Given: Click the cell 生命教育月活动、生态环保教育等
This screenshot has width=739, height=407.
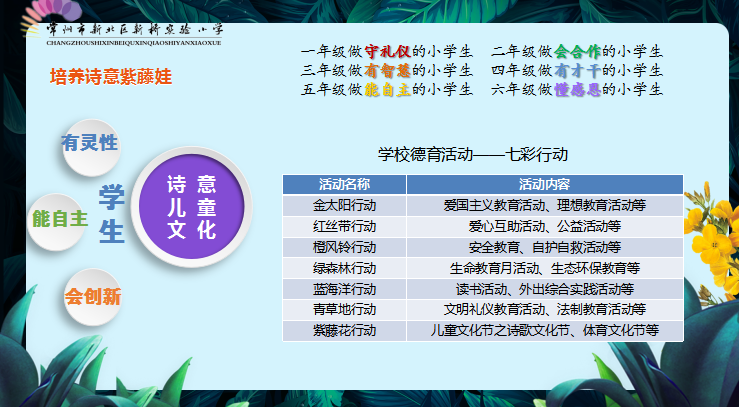Looking at the screenshot, I should pyautogui.click(x=544, y=268).
